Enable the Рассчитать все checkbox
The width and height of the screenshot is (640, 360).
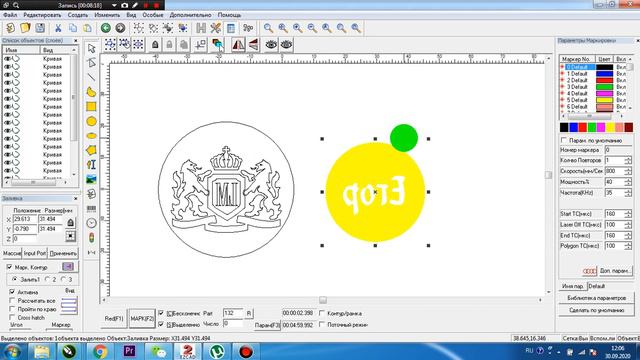[x=12, y=300]
